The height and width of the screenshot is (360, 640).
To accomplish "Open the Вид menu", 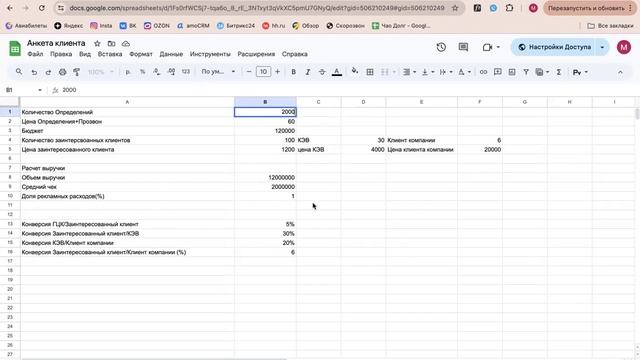I will (x=85, y=54).
